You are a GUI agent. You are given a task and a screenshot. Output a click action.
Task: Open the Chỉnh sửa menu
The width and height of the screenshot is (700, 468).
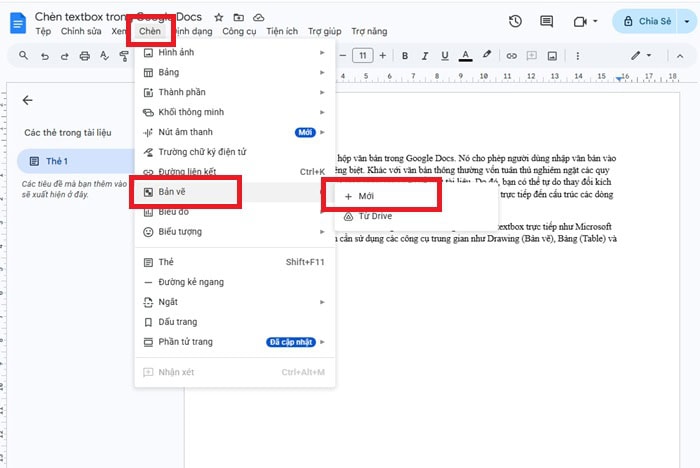[x=81, y=31]
